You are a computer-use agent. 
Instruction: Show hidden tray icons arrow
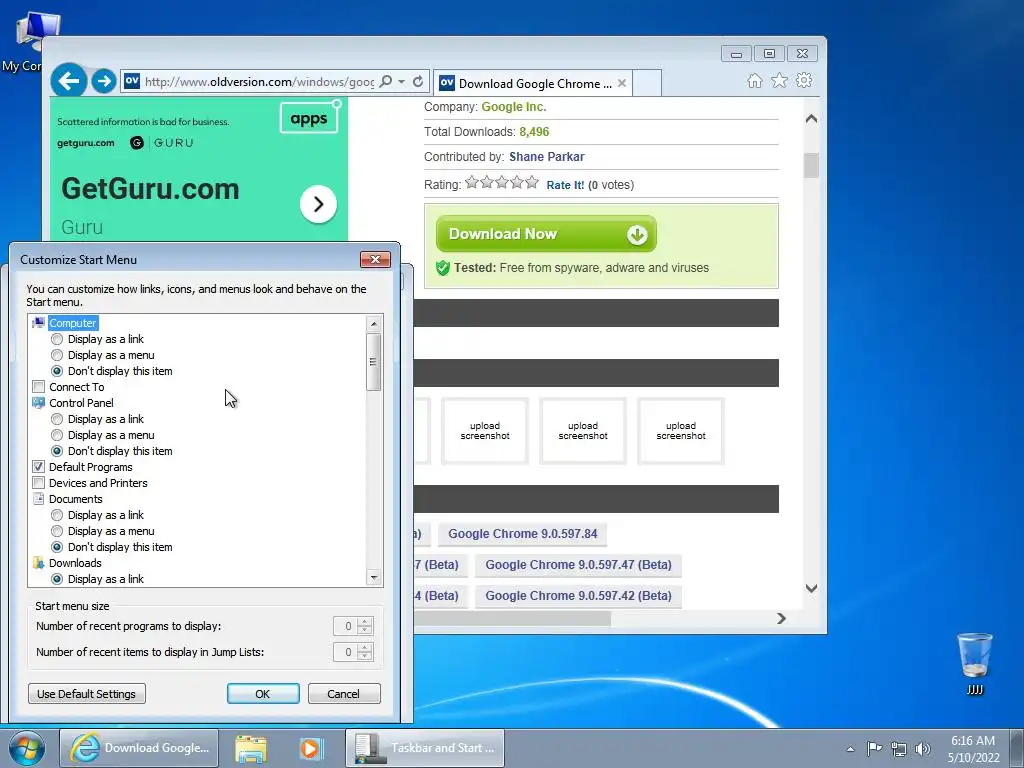[x=850, y=749]
